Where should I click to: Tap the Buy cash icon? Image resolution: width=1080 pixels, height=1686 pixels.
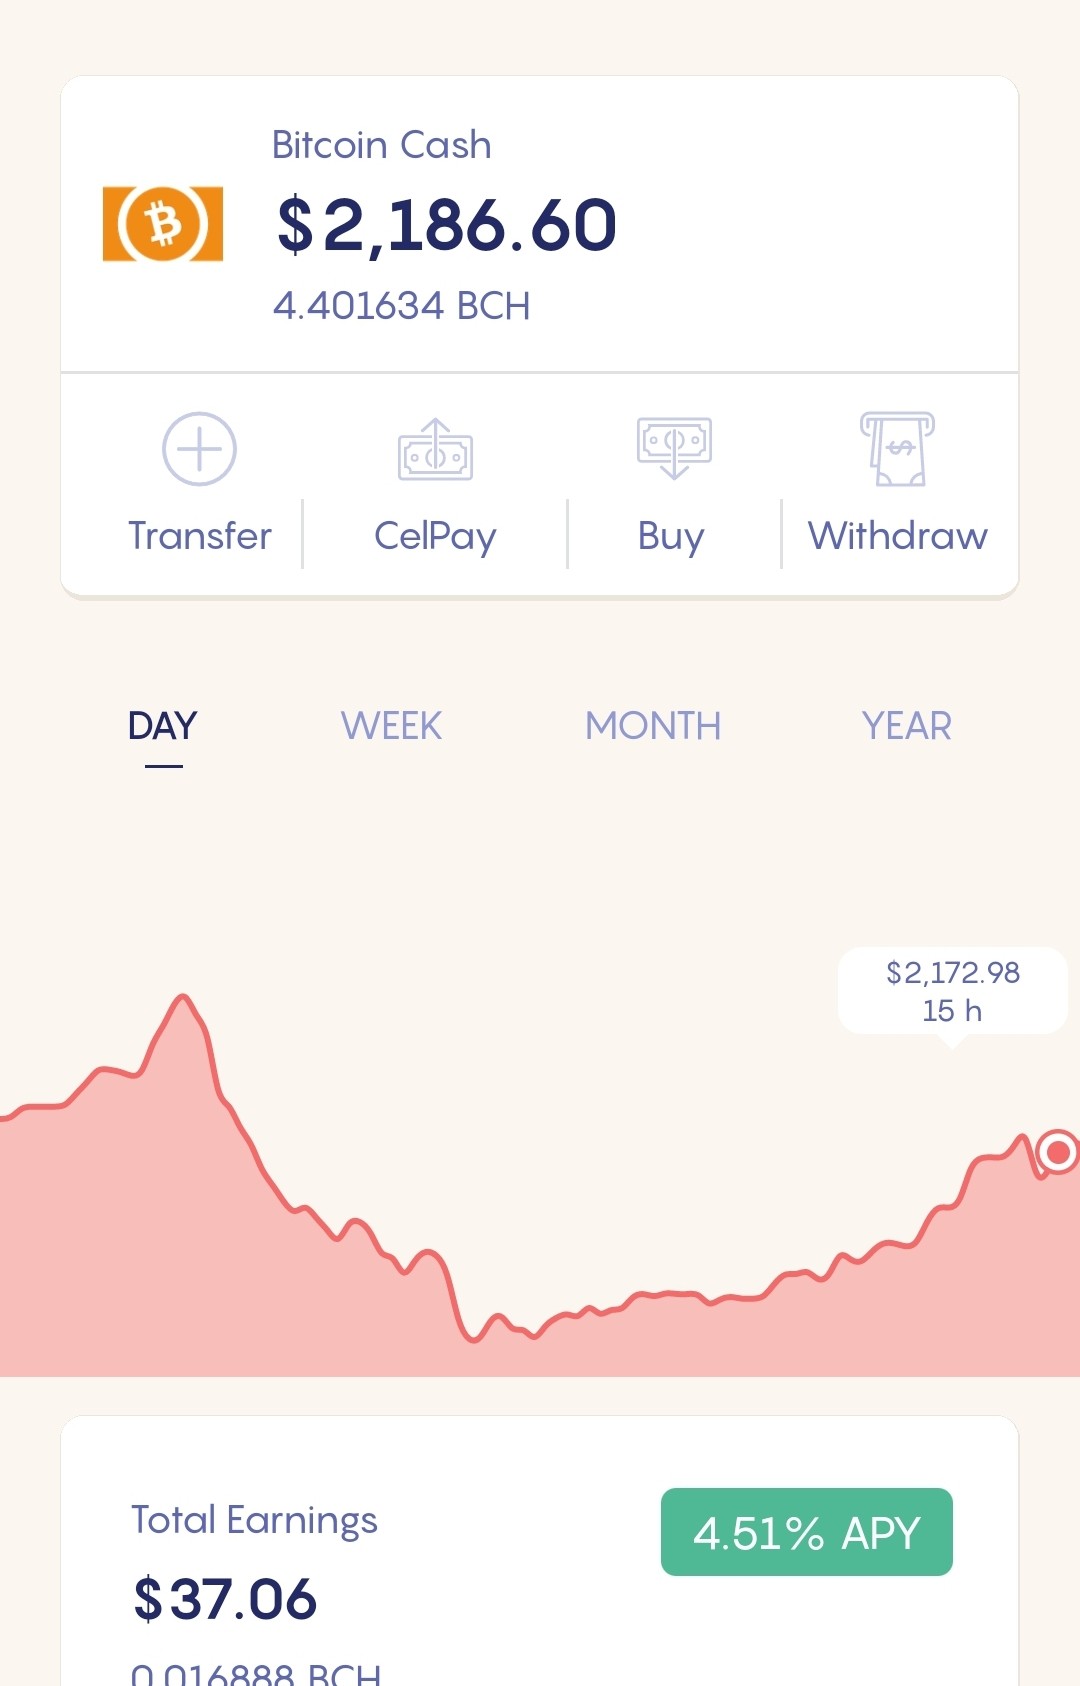click(x=674, y=448)
